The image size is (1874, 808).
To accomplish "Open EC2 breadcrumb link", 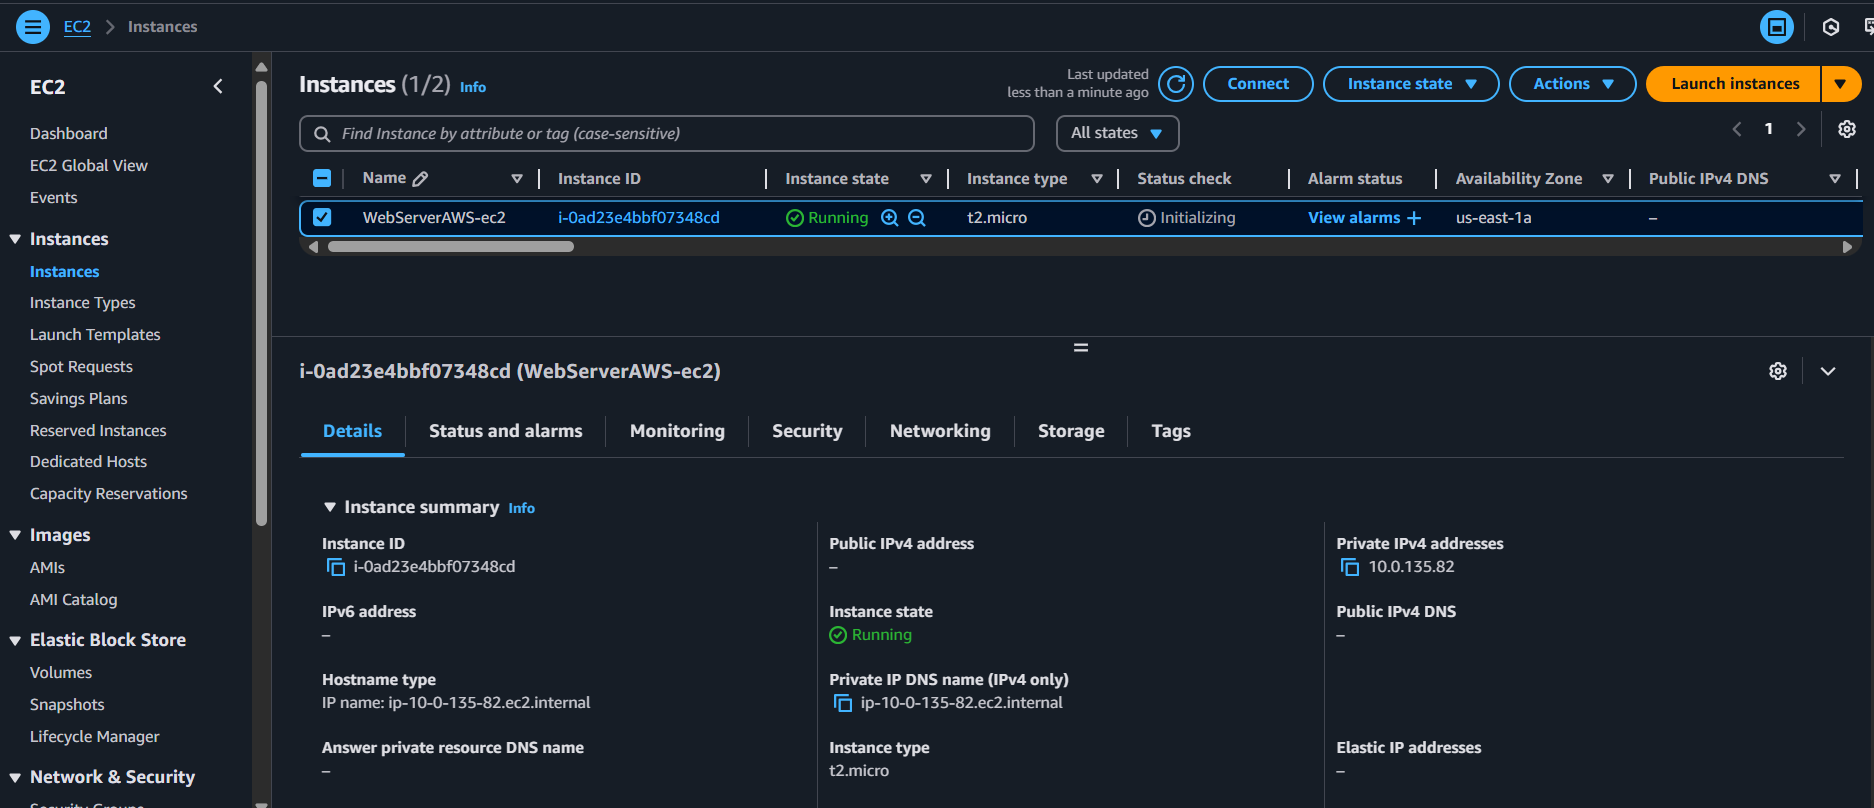I will coord(77,27).
